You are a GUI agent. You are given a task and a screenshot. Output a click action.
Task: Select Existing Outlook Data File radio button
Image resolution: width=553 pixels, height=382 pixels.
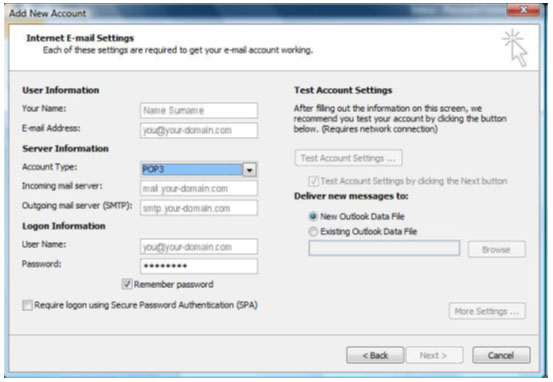pyautogui.click(x=313, y=231)
